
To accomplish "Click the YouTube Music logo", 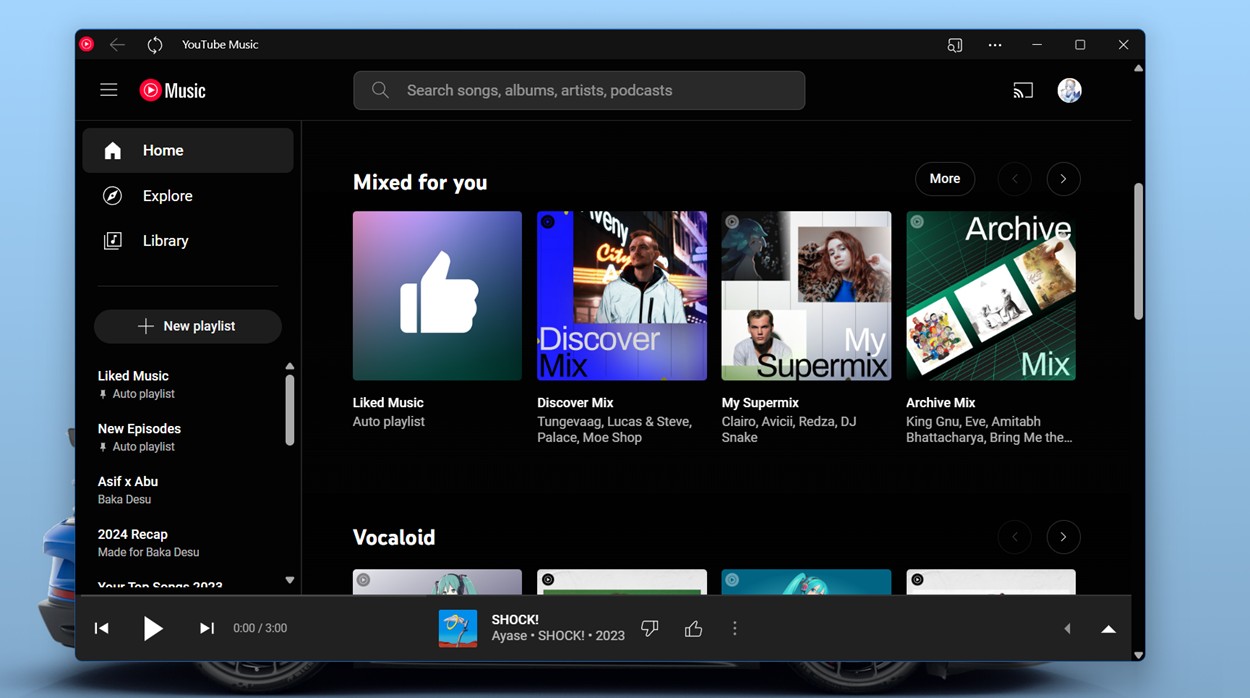I will 172,90.
